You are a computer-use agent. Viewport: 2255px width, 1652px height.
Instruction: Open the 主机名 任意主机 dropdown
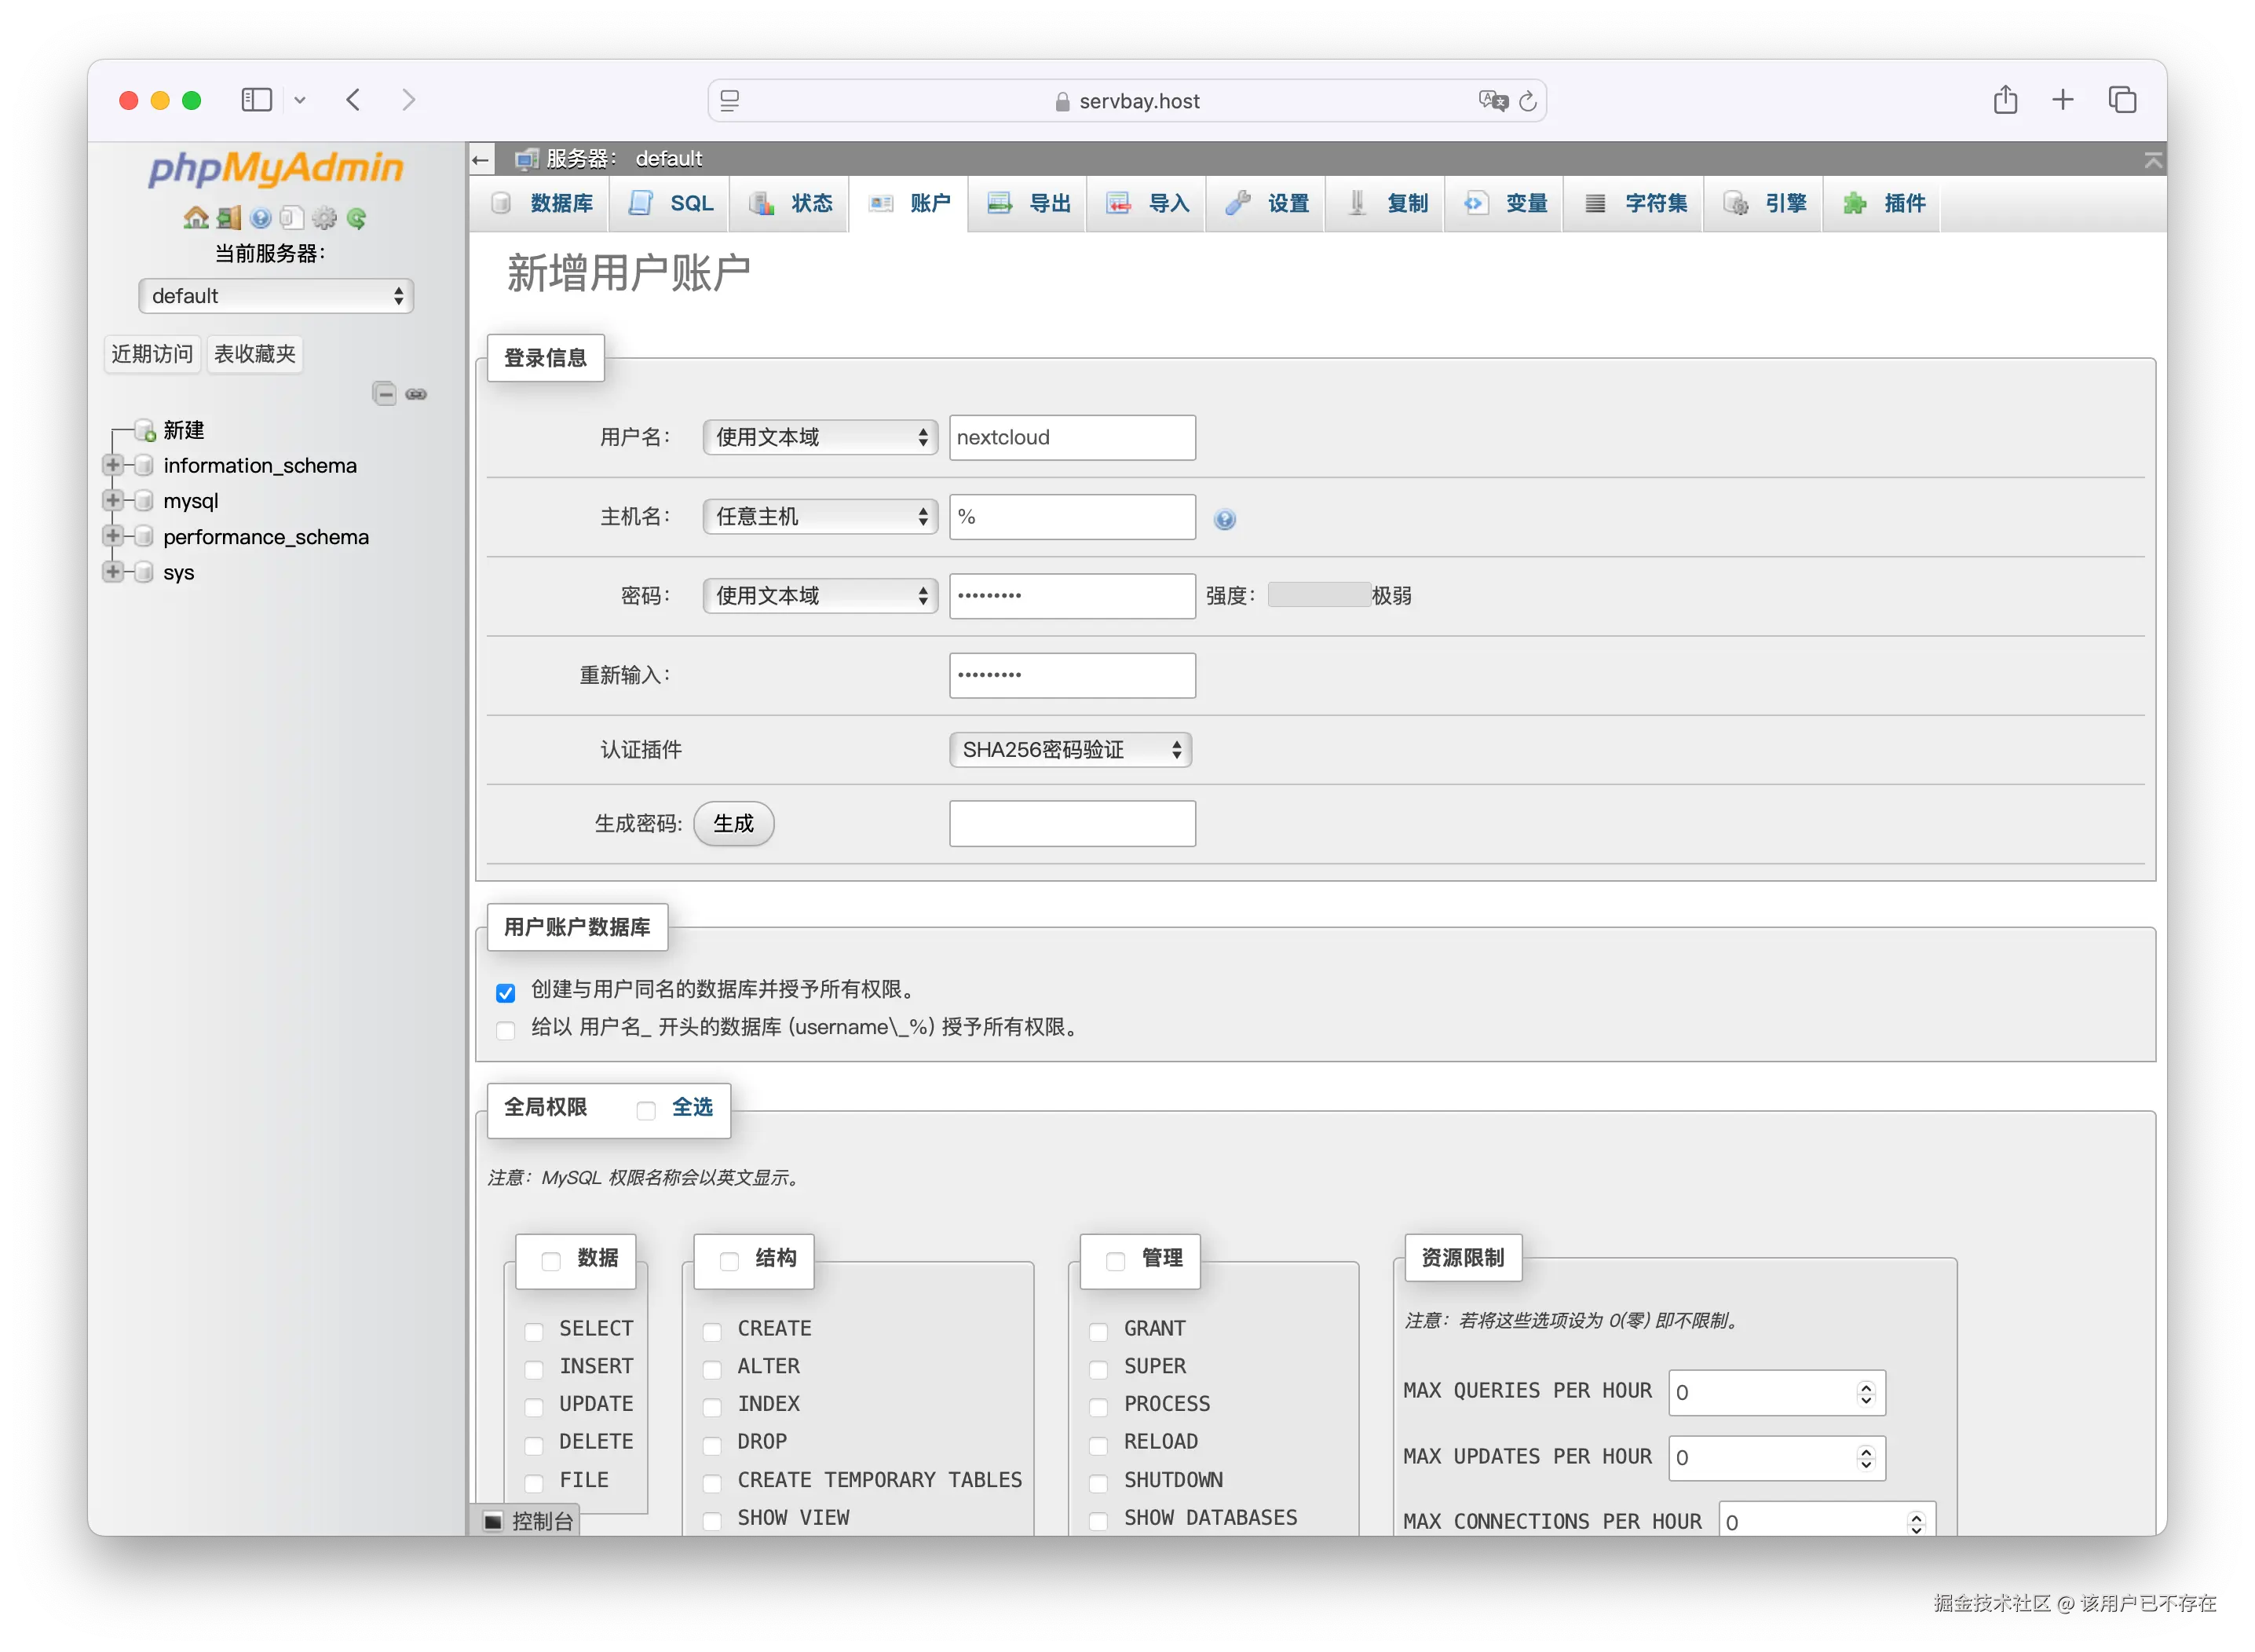[x=820, y=517]
